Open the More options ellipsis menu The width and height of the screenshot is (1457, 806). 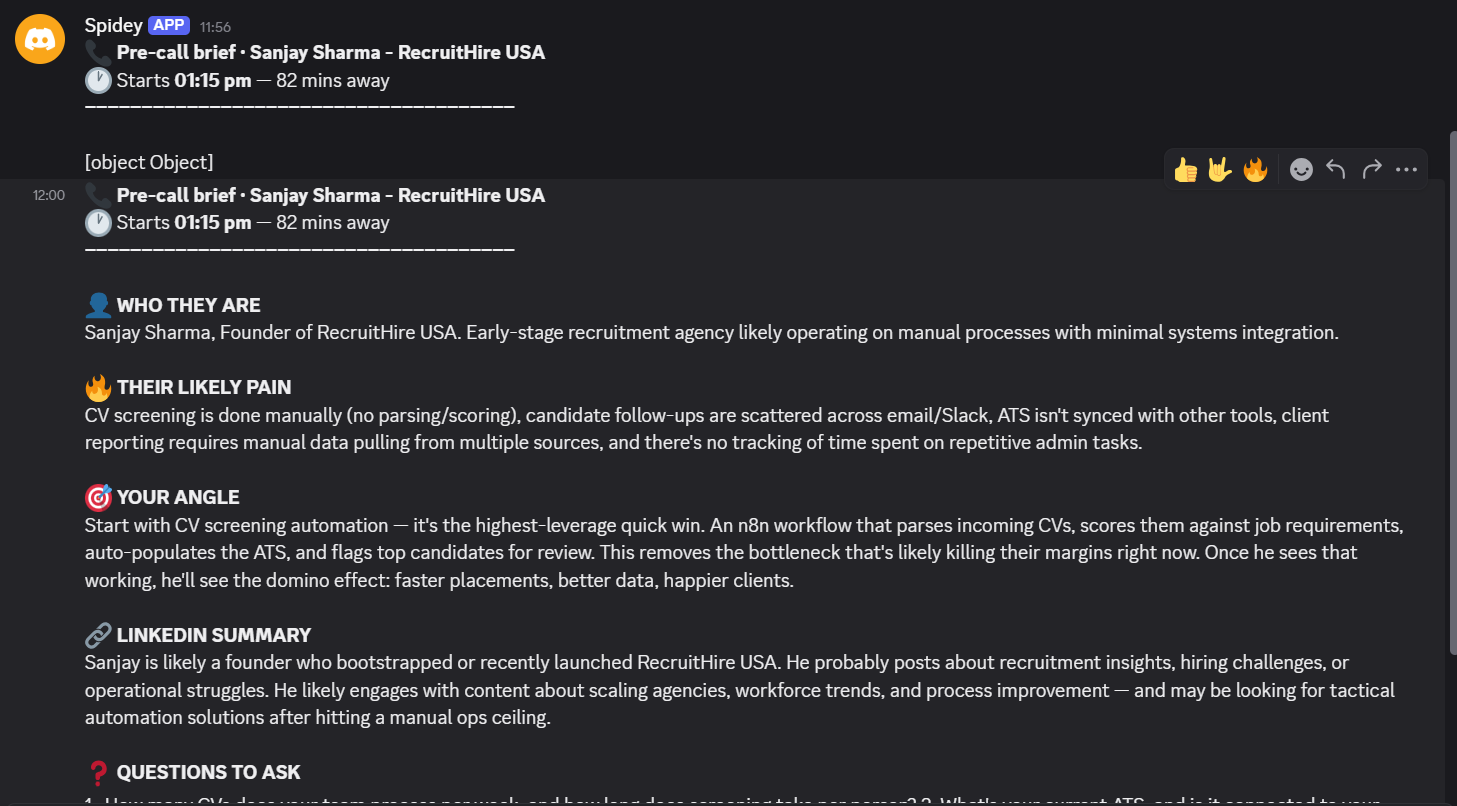coord(1407,169)
